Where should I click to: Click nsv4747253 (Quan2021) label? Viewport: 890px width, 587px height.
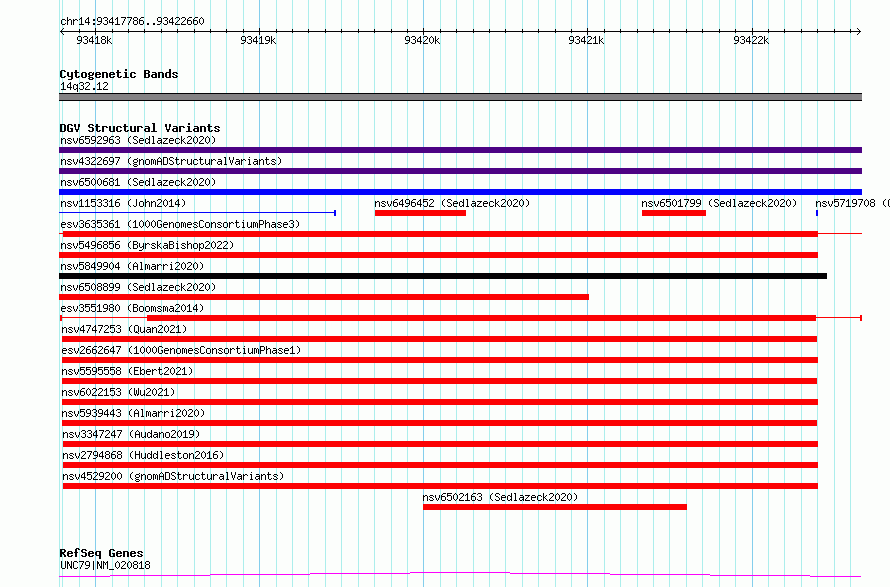coord(124,329)
